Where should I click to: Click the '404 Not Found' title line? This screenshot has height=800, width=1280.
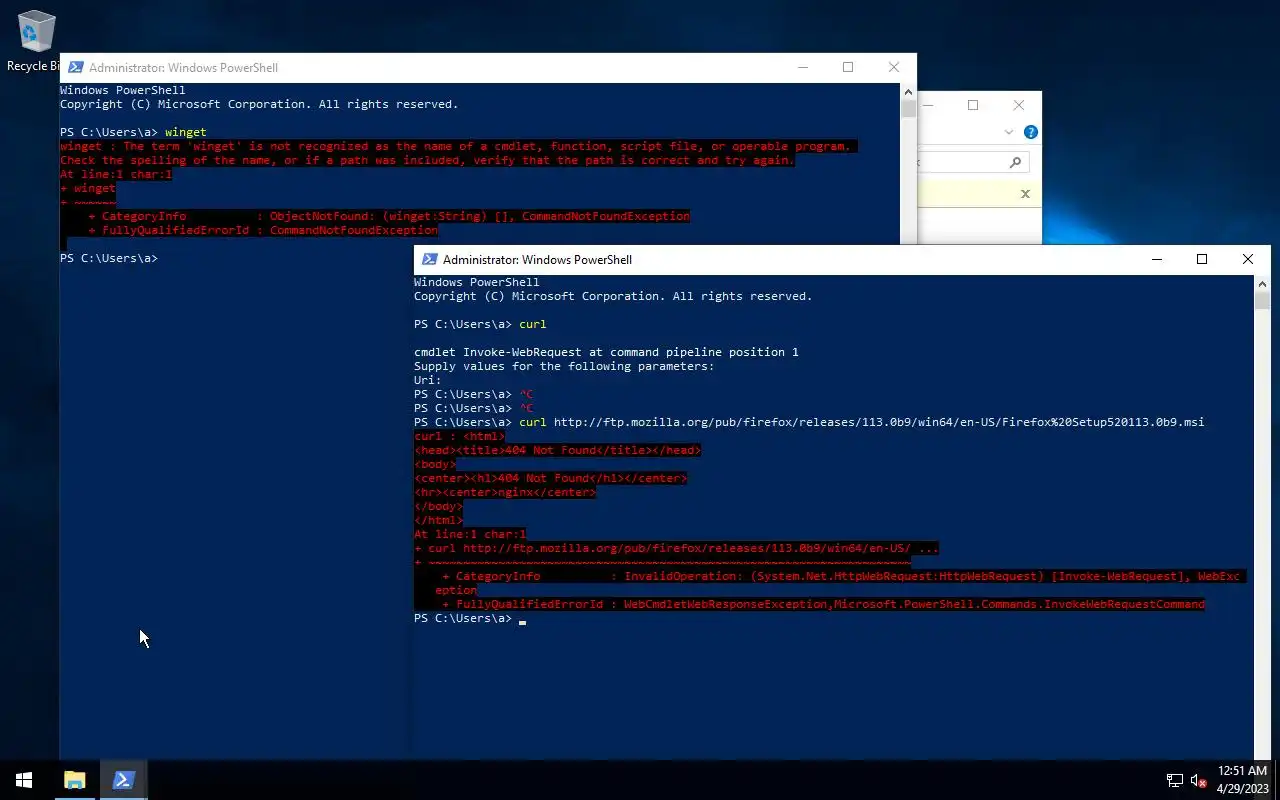[557, 450]
